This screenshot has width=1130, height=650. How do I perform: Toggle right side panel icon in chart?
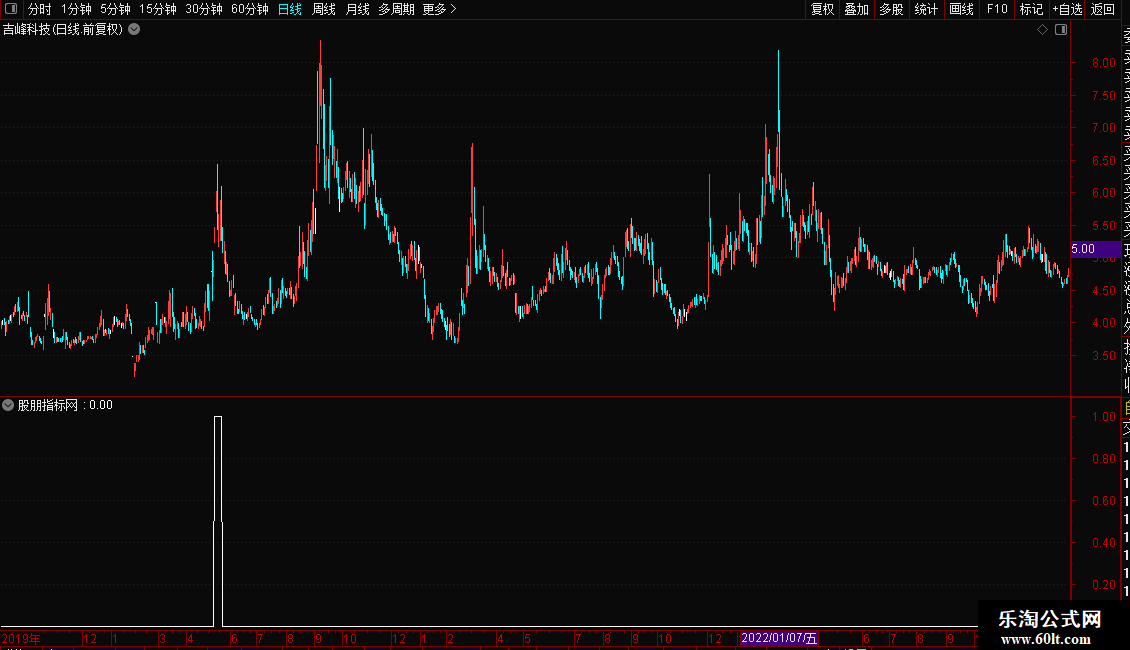[1061, 30]
